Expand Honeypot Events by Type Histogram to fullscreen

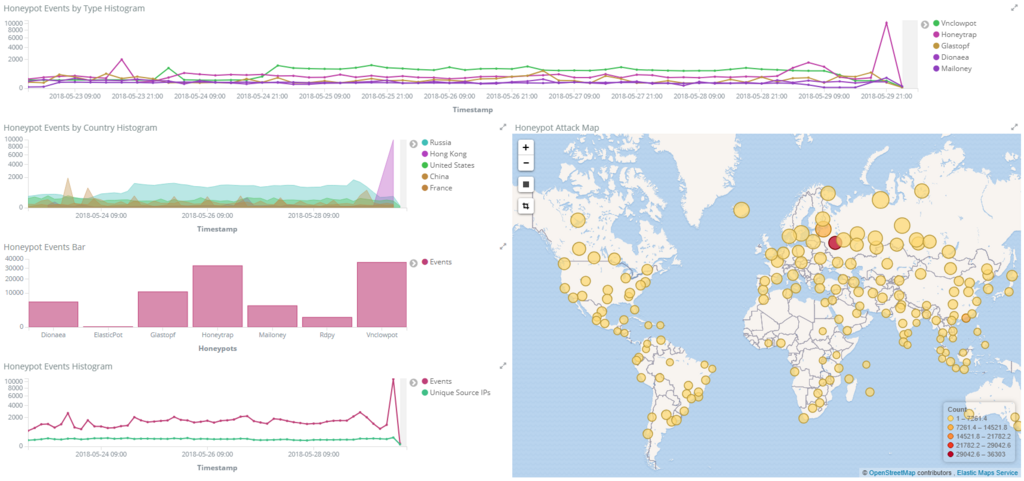(1014, 8)
